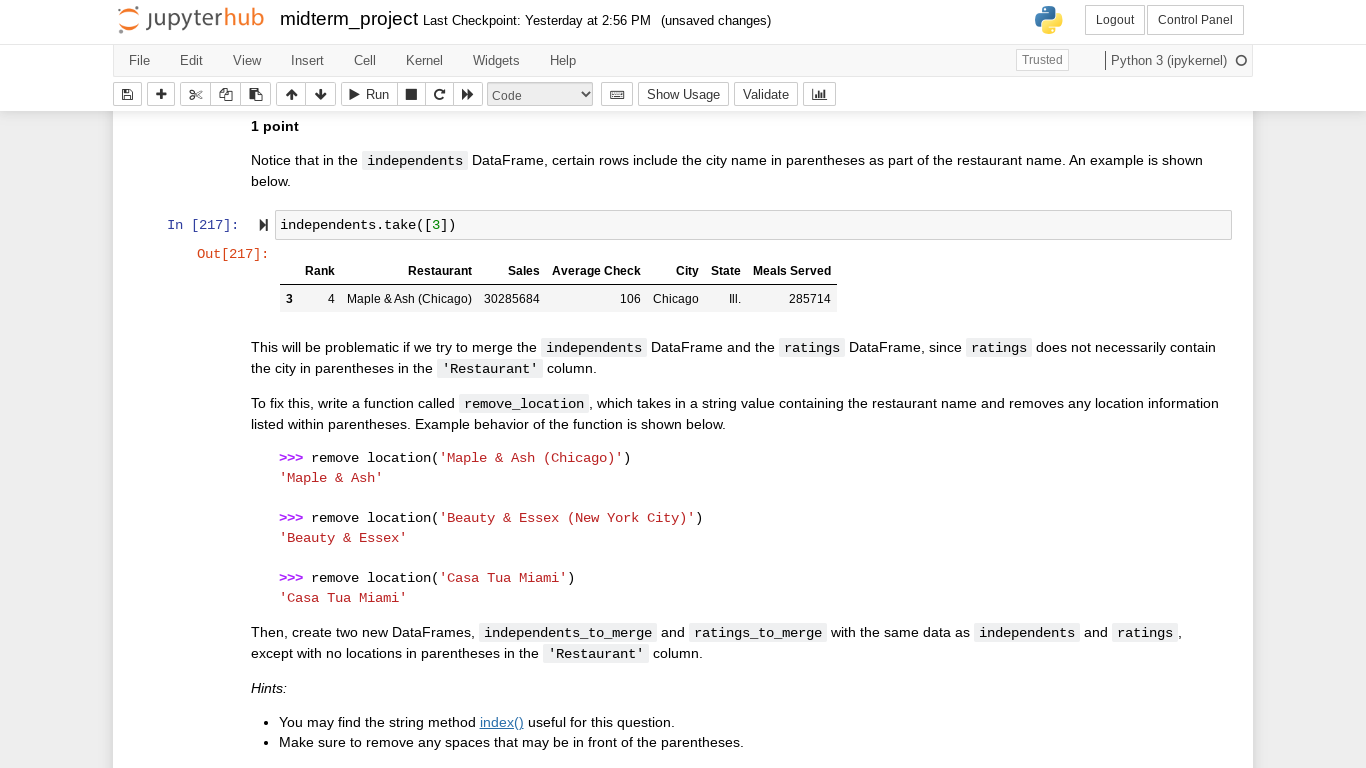Click the Show Usage button

tap(683, 94)
